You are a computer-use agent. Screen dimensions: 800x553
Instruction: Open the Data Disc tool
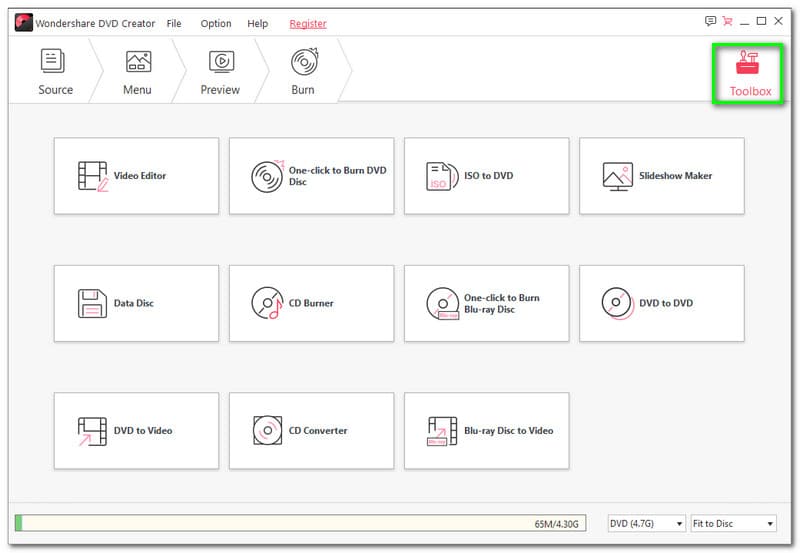click(136, 303)
